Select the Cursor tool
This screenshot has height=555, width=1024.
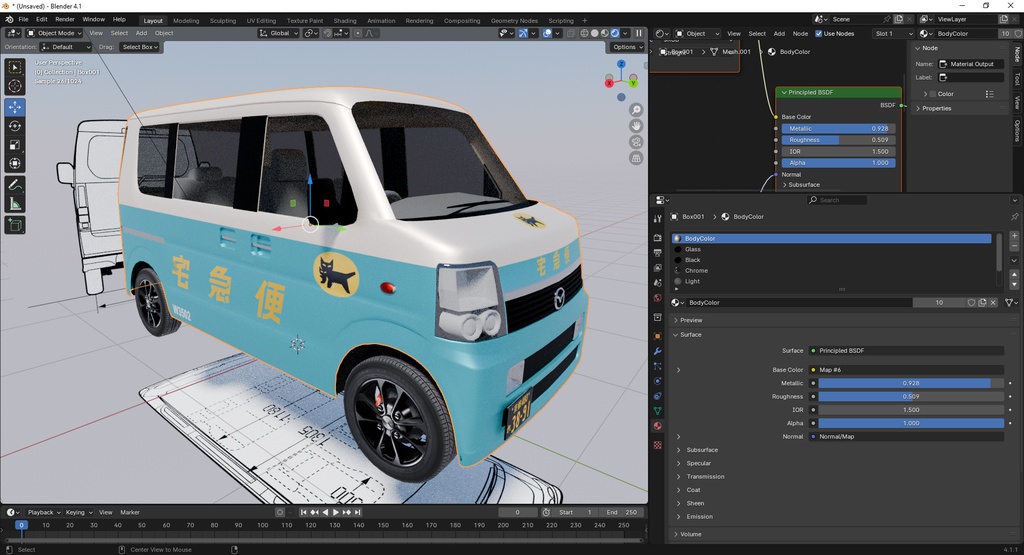(x=15, y=86)
